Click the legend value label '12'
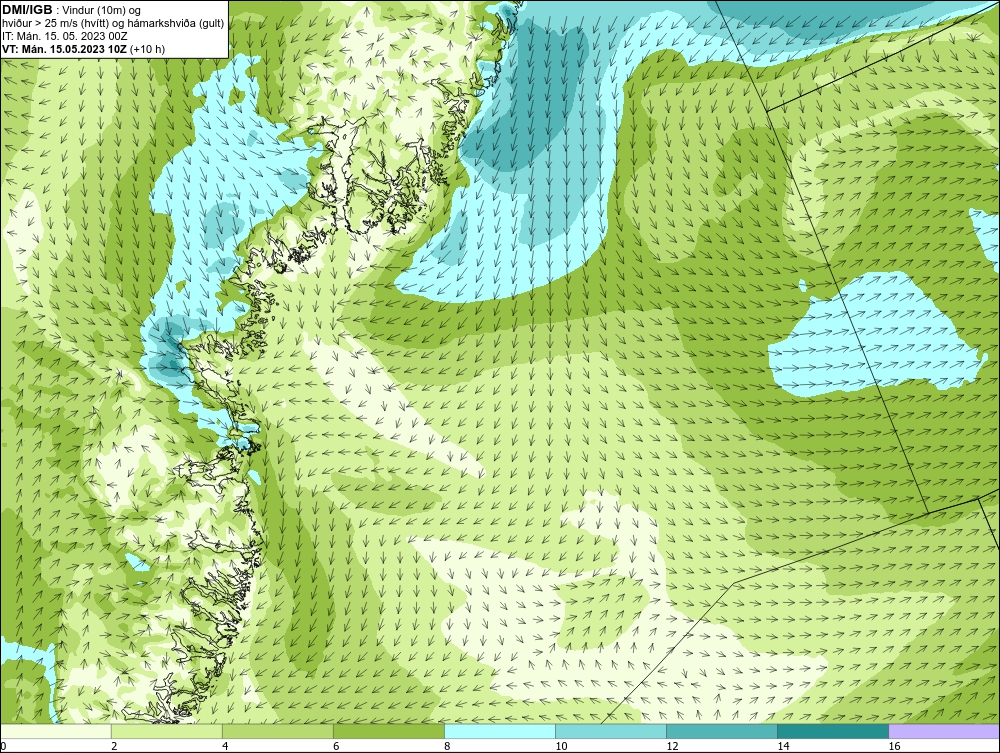 pyautogui.click(x=672, y=746)
